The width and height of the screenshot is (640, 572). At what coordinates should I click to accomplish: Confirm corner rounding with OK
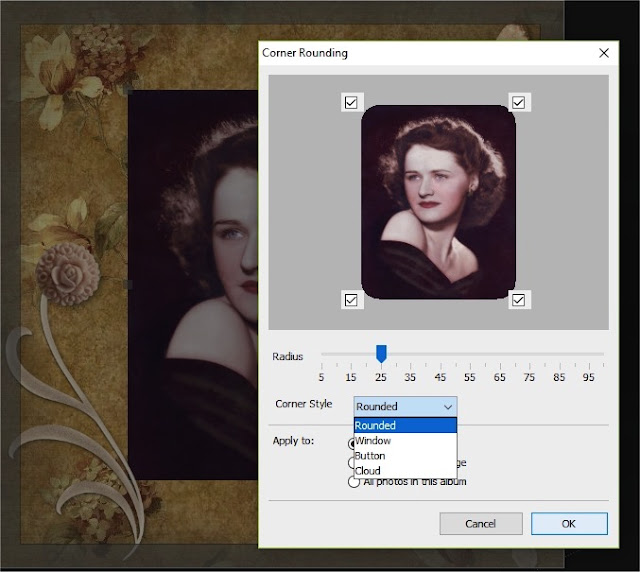(569, 523)
